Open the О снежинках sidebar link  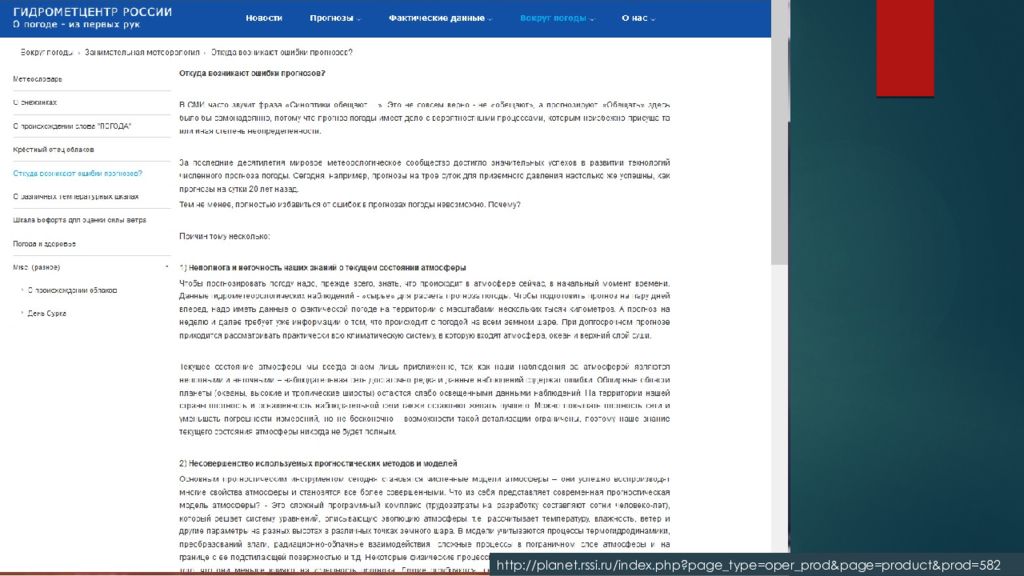tap(35, 103)
